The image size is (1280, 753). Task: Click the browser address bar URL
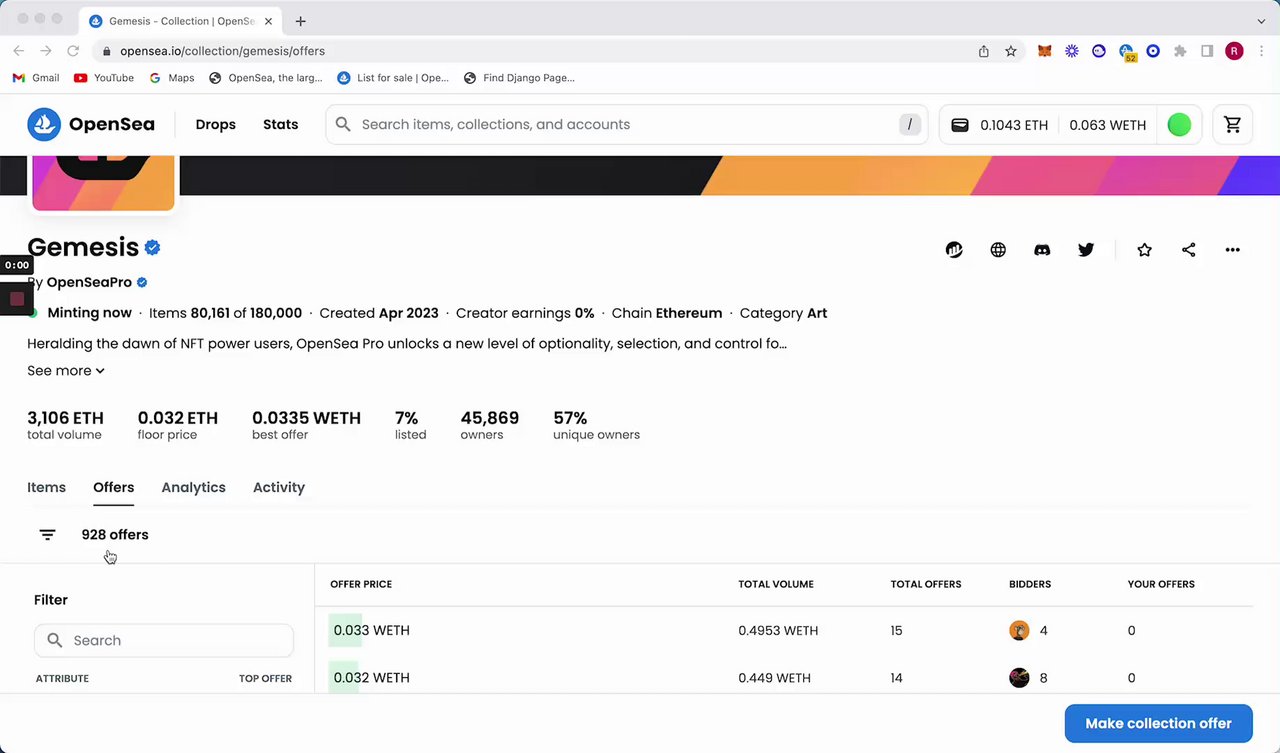coord(222,51)
